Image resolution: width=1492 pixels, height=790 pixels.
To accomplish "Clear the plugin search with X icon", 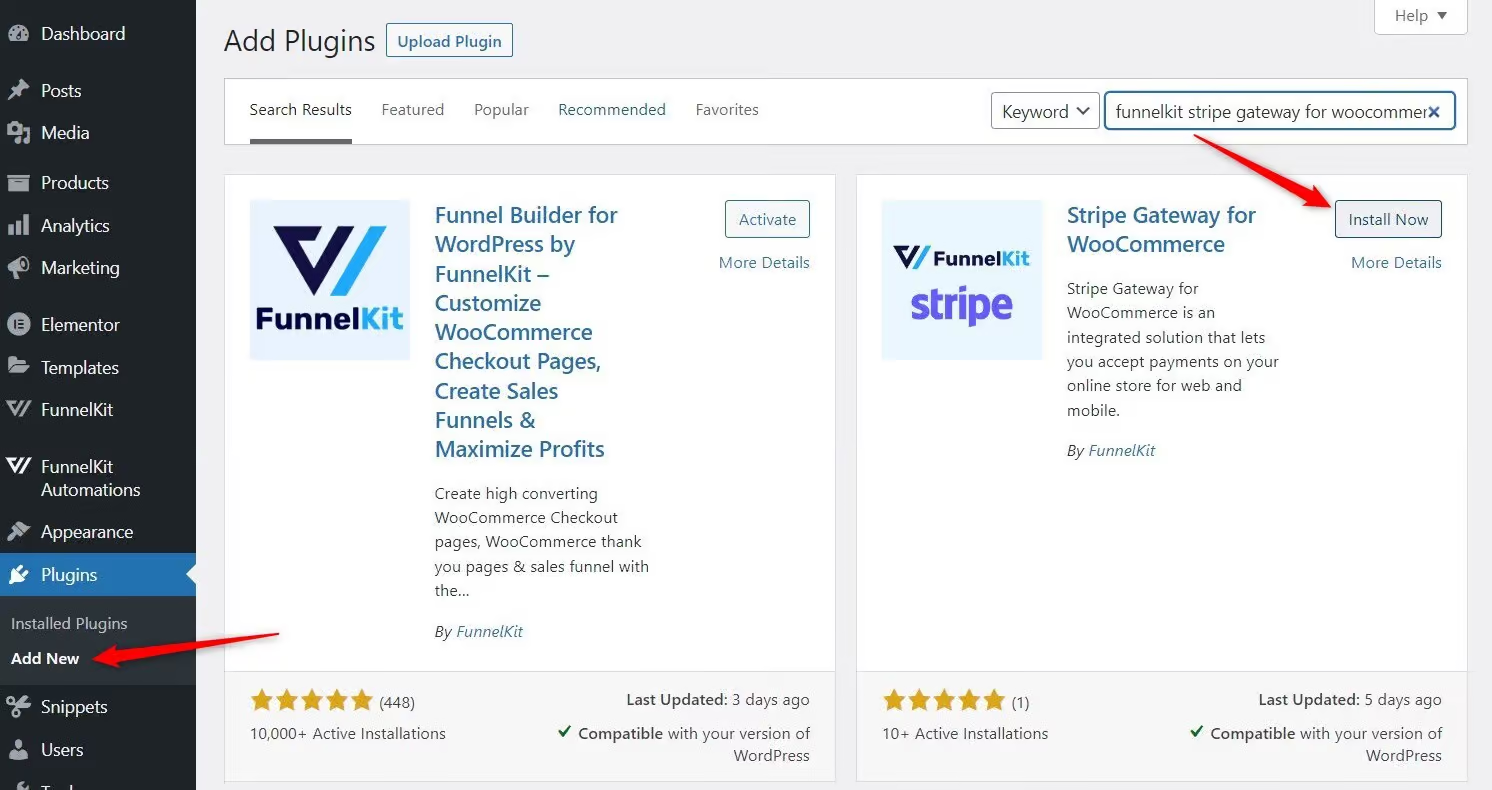I will pyautogui.click(x=1434, y=112).
